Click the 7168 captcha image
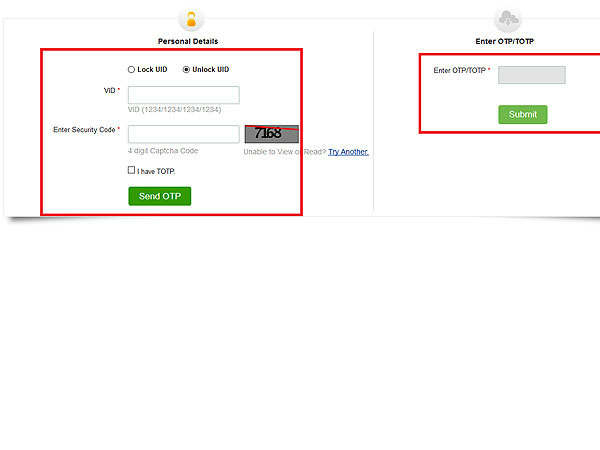This screenshot has height=450, width=600. point(271,133)
